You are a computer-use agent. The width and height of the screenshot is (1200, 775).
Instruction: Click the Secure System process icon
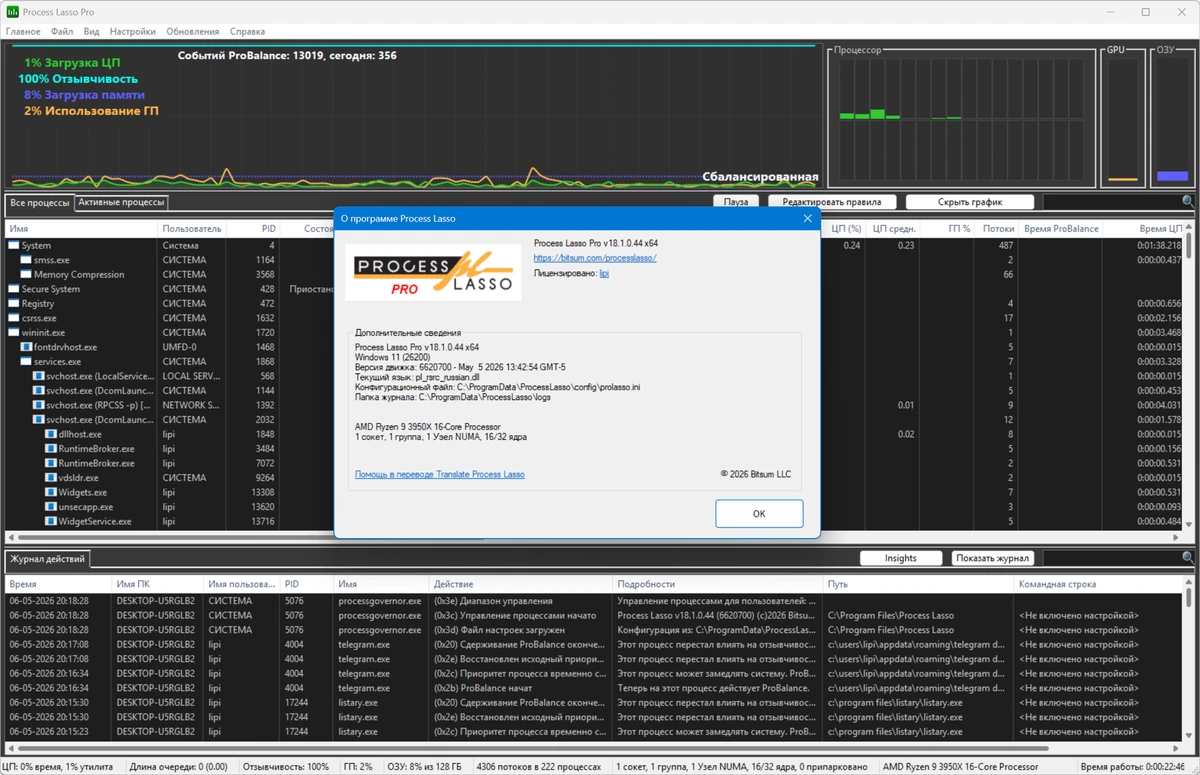click(x=14, y=289)
